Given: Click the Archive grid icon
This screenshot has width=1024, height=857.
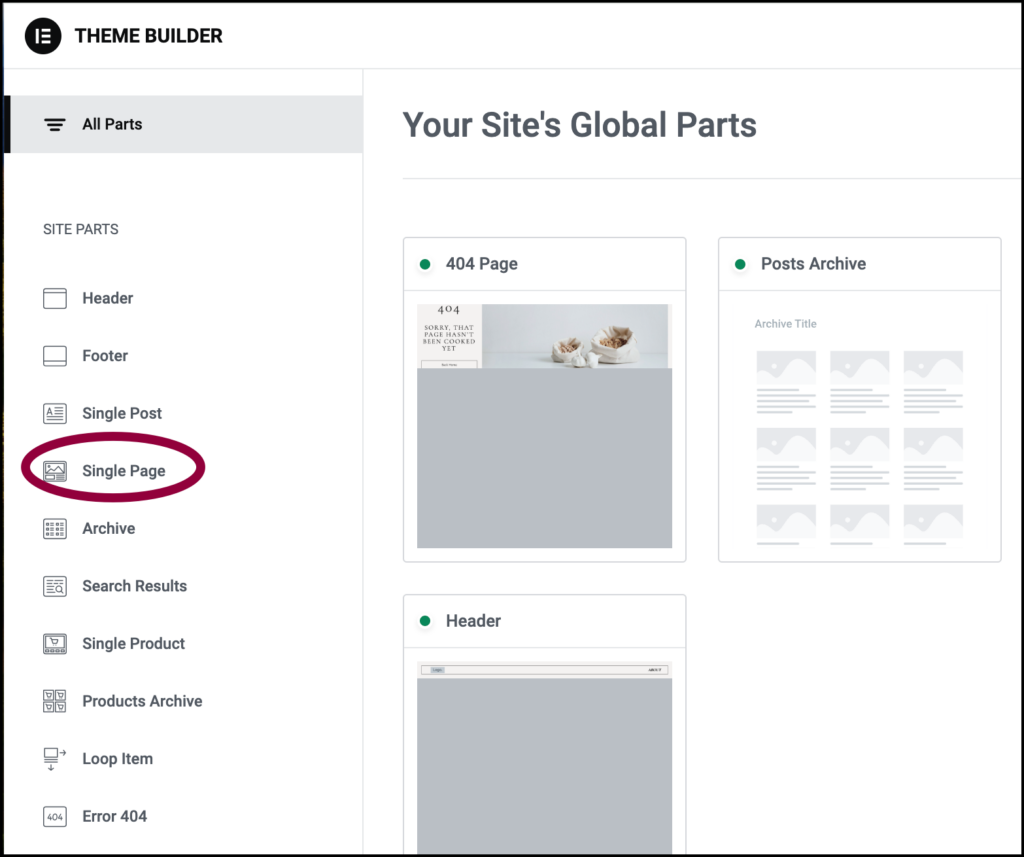Looking at the screenshot, I should (x=54, y=528).
